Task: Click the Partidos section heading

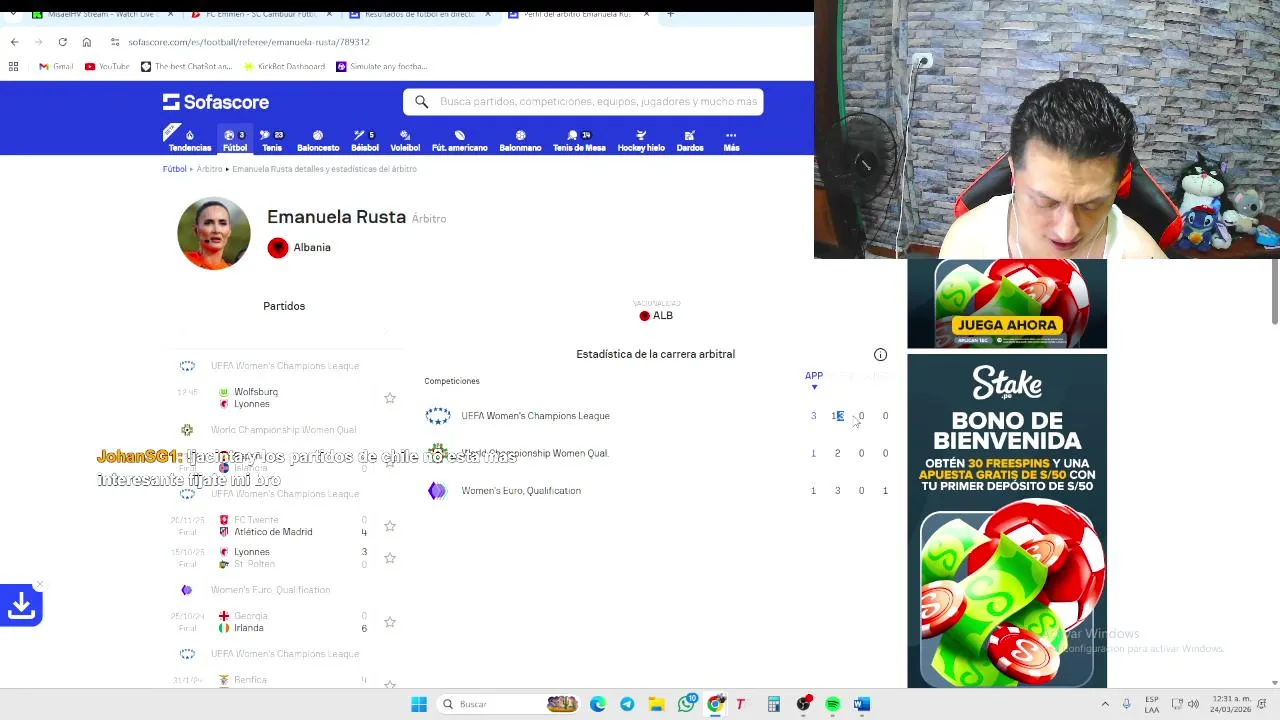Action: [x=284, y=306]
